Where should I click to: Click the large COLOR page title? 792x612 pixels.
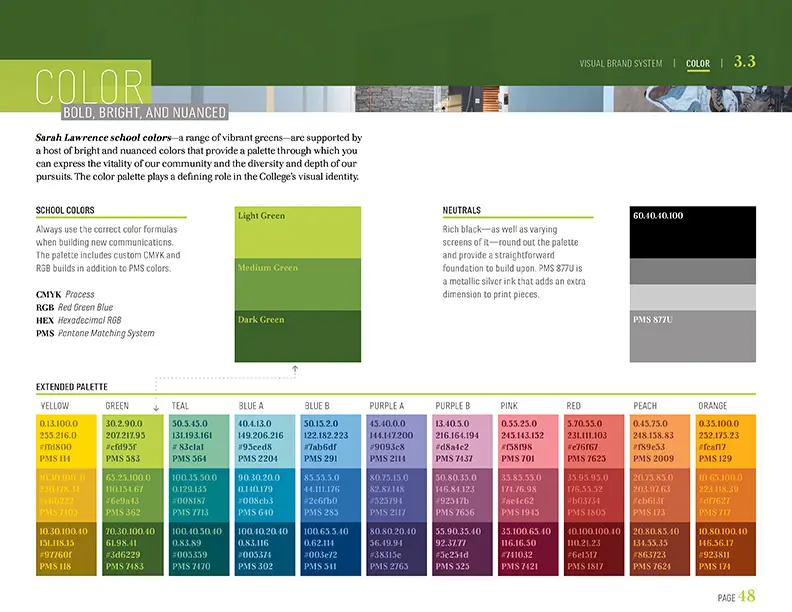(x=89, y=87)
